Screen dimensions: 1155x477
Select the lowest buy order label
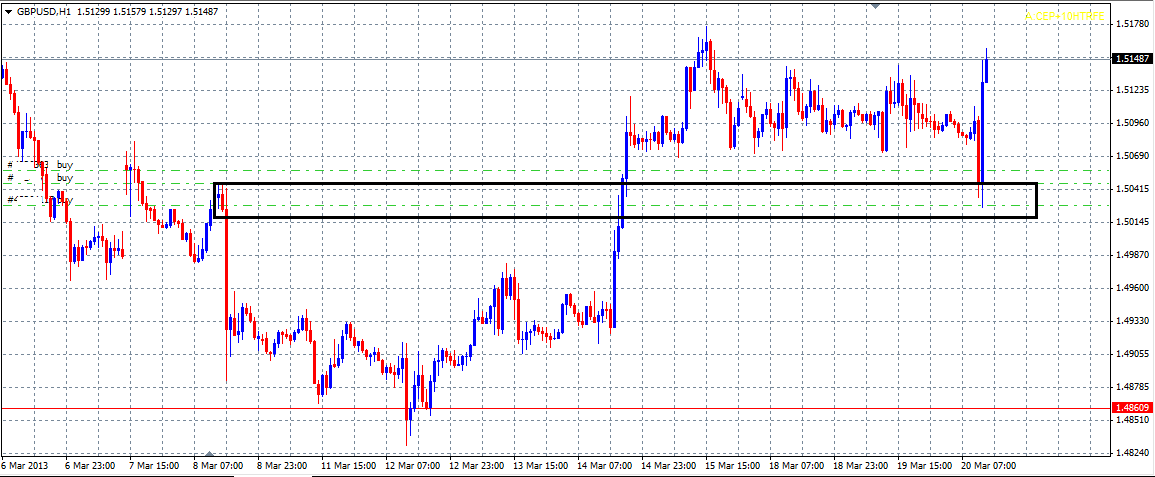(64, 200)
